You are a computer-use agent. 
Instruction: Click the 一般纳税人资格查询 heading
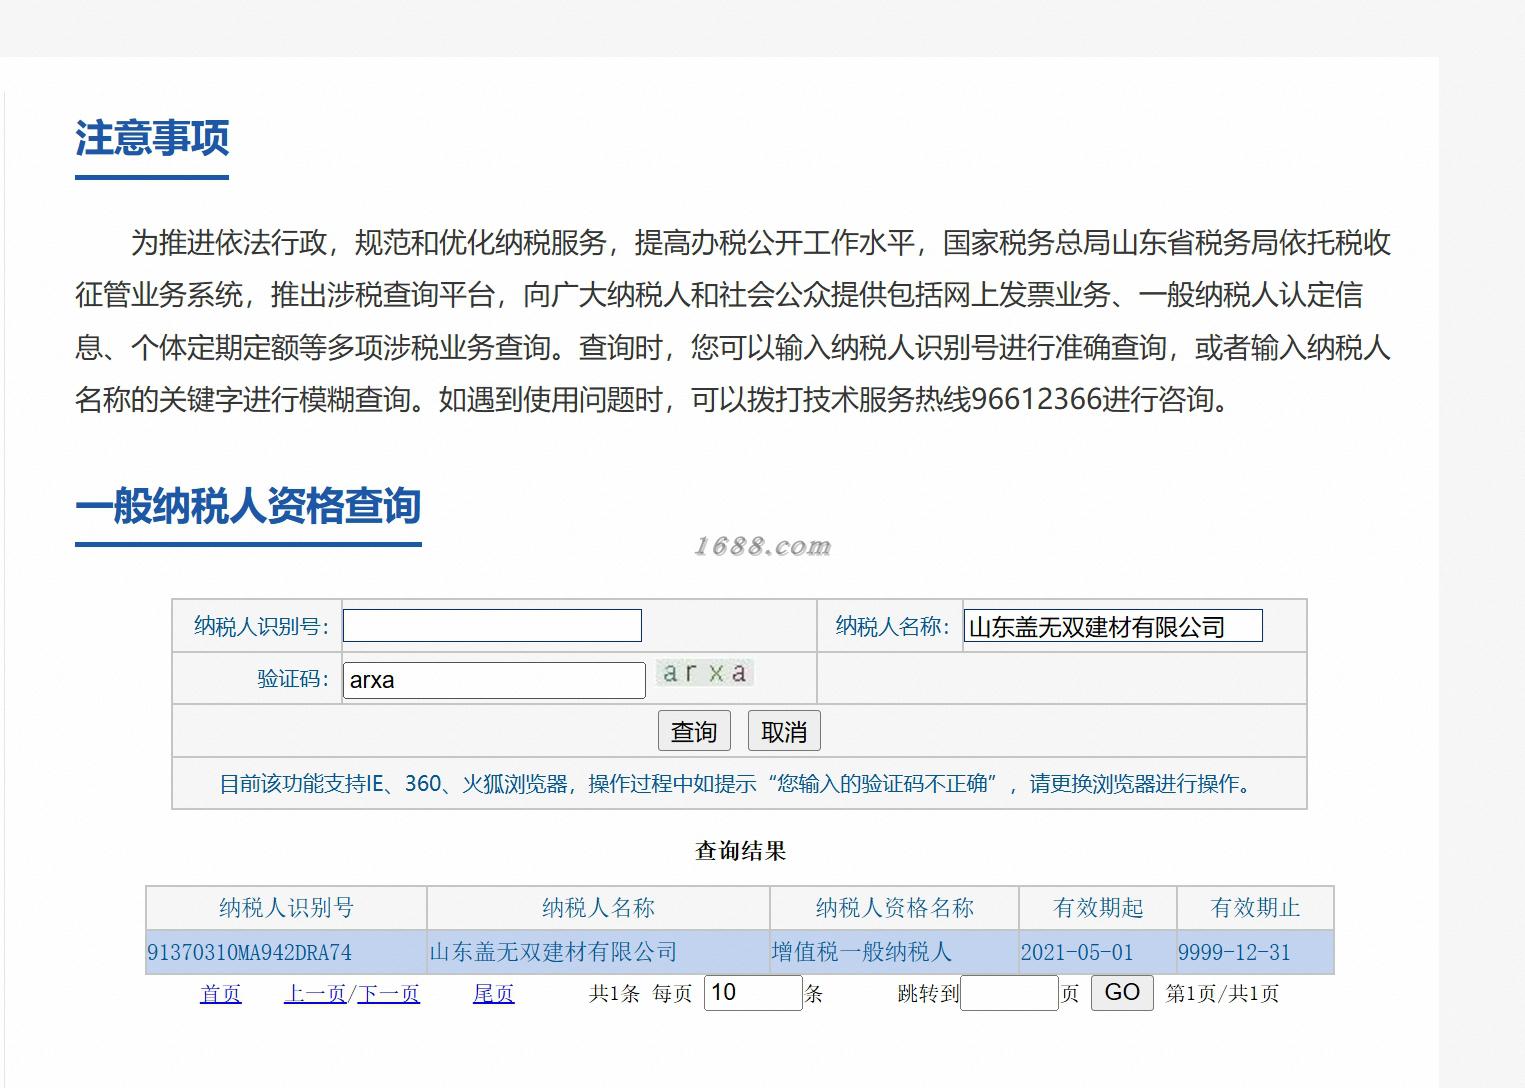coord(248,506)
